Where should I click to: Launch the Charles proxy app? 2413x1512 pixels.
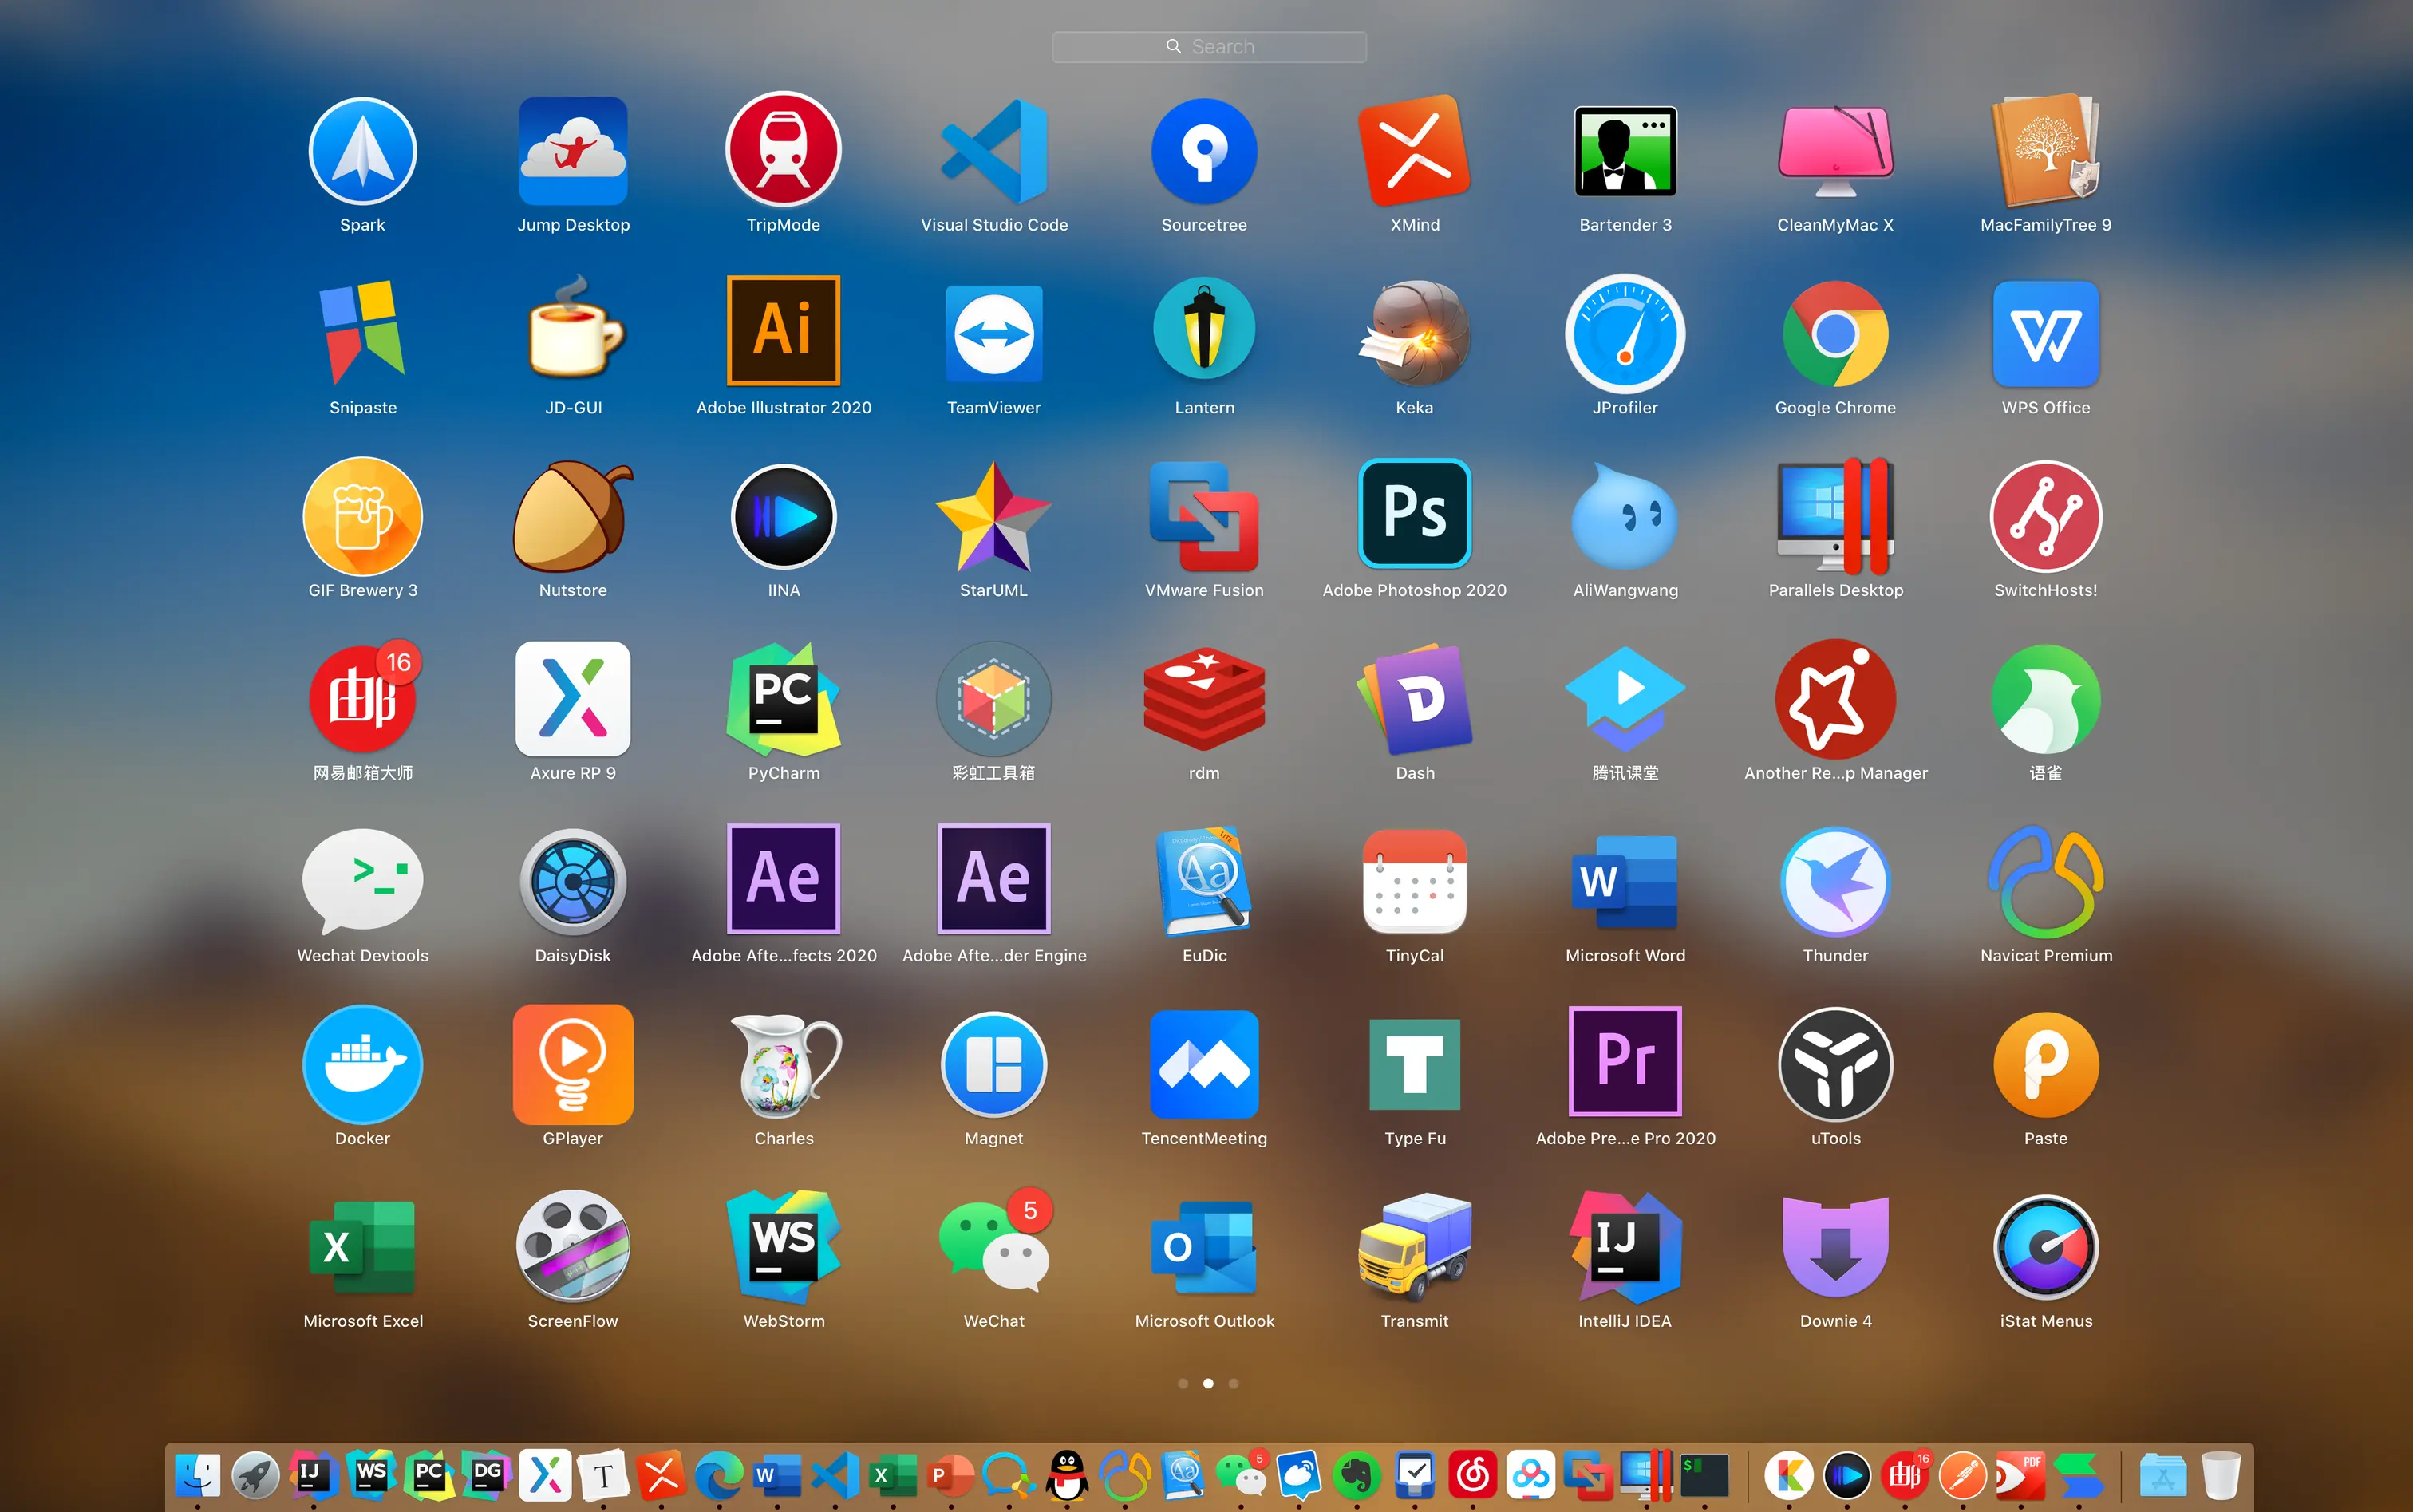pyautogui.click(x=783, y=1064)
